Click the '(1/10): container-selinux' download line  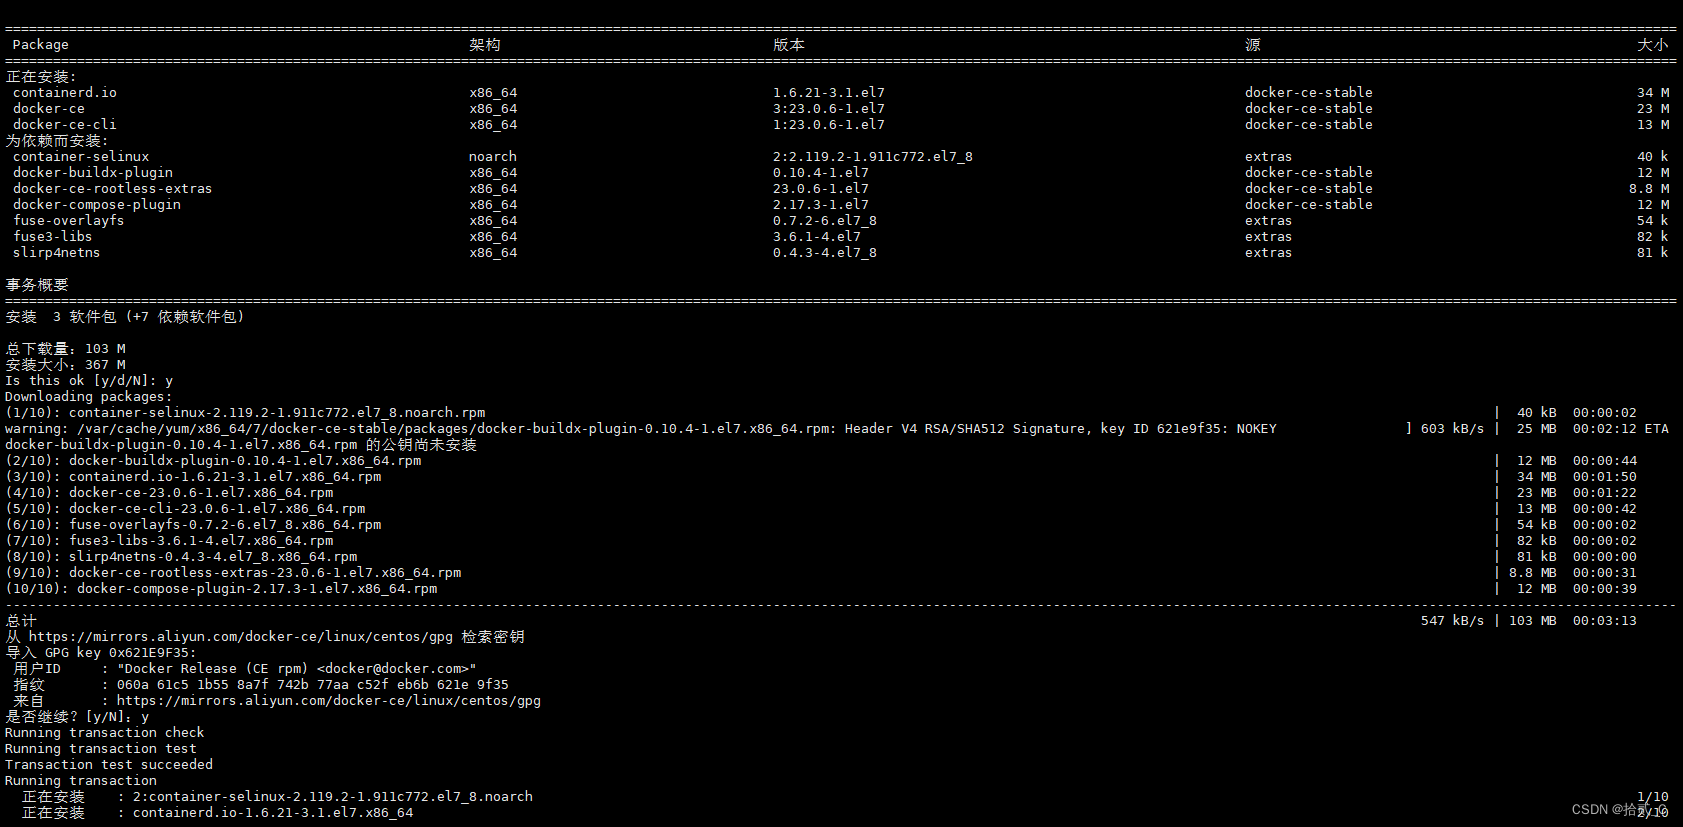245,413
